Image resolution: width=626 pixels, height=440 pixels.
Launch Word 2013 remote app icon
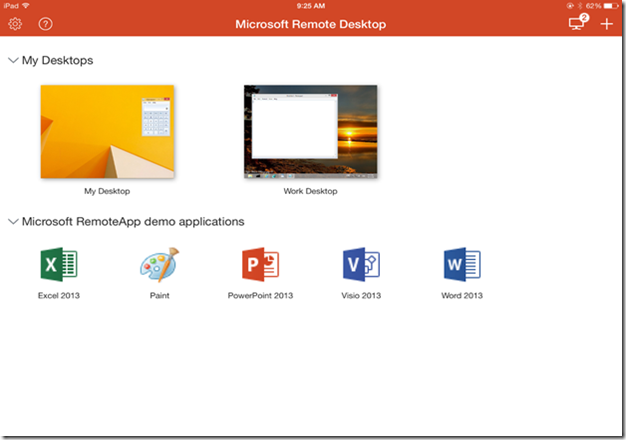(x=462, y=264)
